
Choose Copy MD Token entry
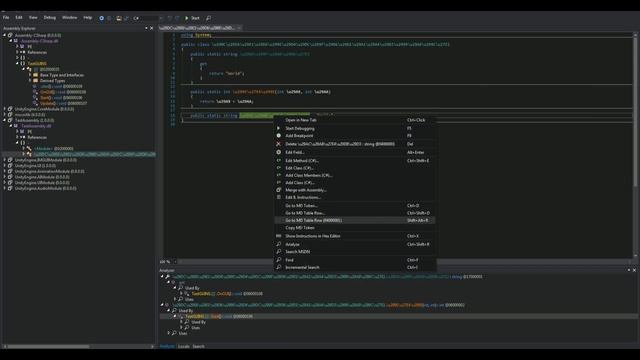(355, 228)
